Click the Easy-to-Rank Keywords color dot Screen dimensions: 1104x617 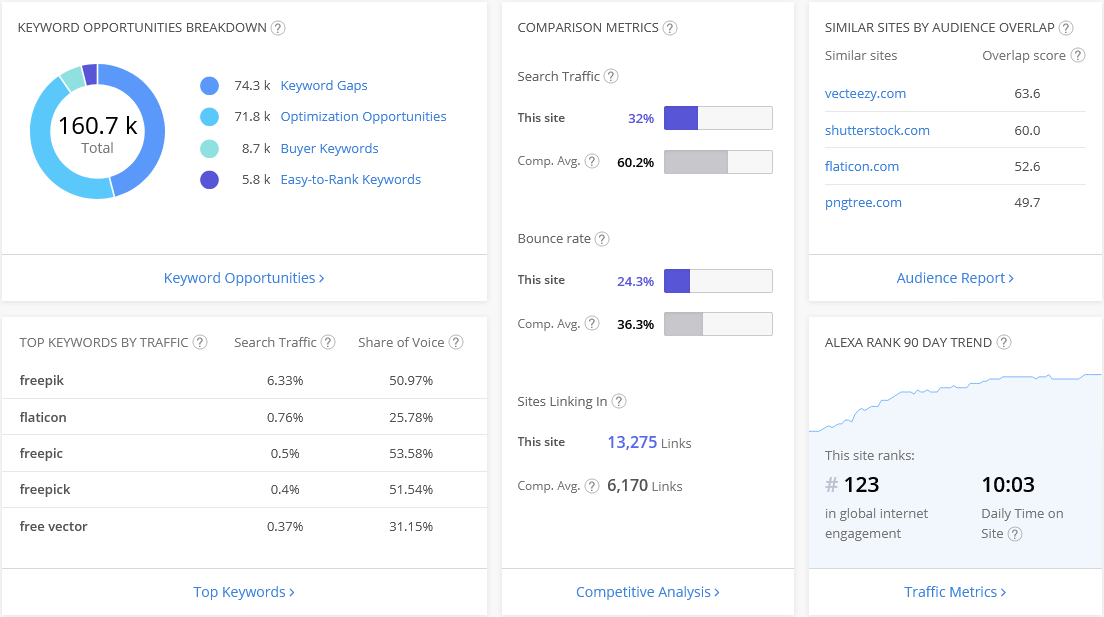(x=209, y=180)
